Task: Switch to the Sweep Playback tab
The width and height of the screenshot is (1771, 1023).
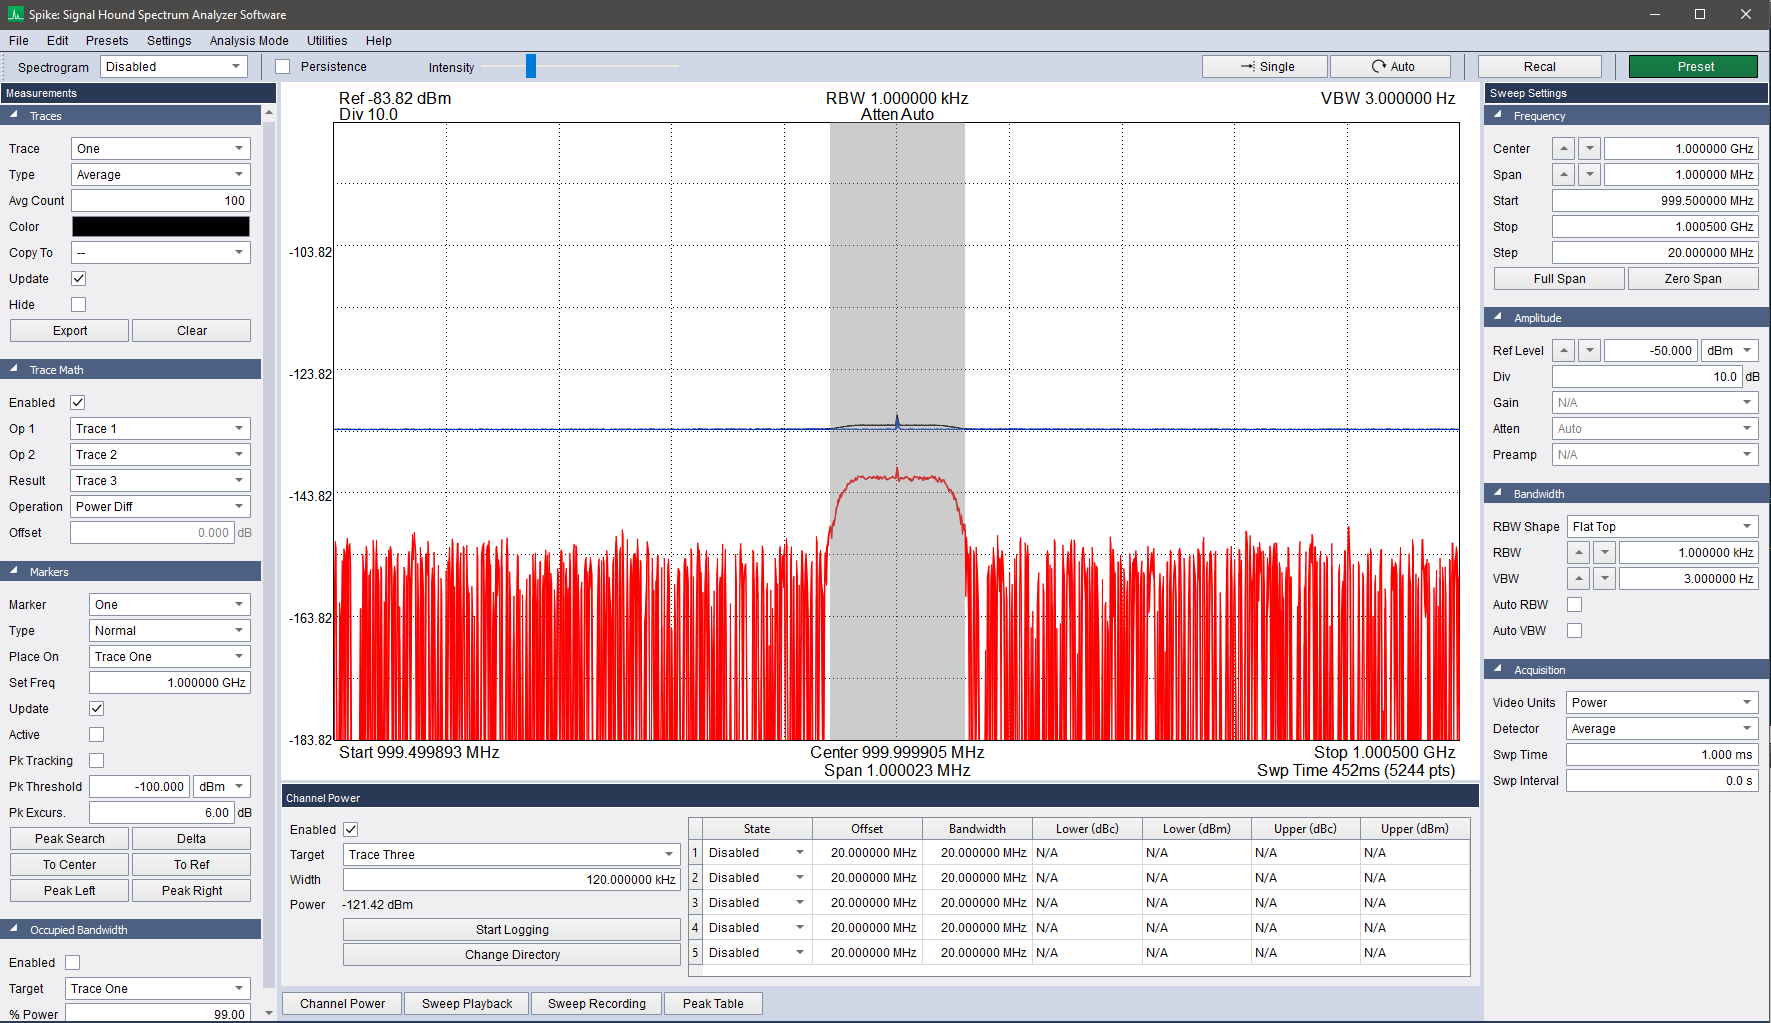Action: pos(467,1004)
